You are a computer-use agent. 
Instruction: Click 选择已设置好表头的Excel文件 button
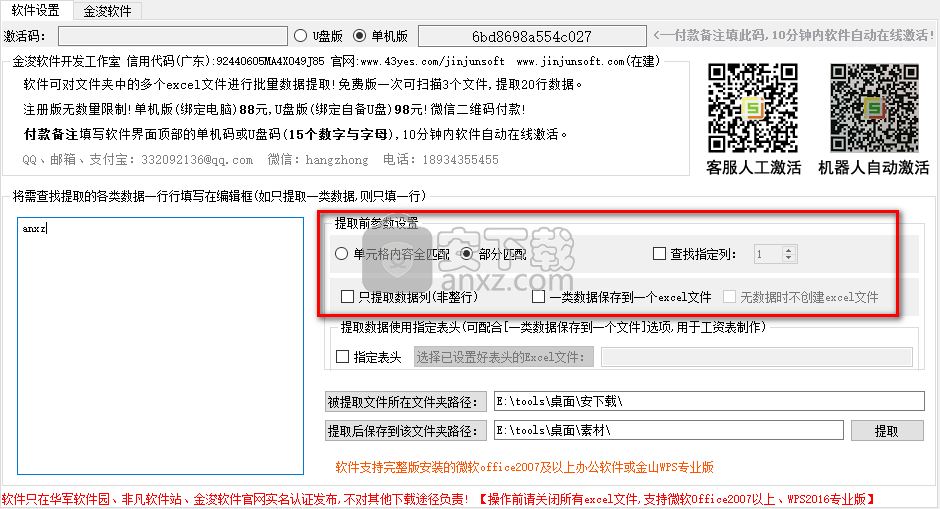coord(504,357)
